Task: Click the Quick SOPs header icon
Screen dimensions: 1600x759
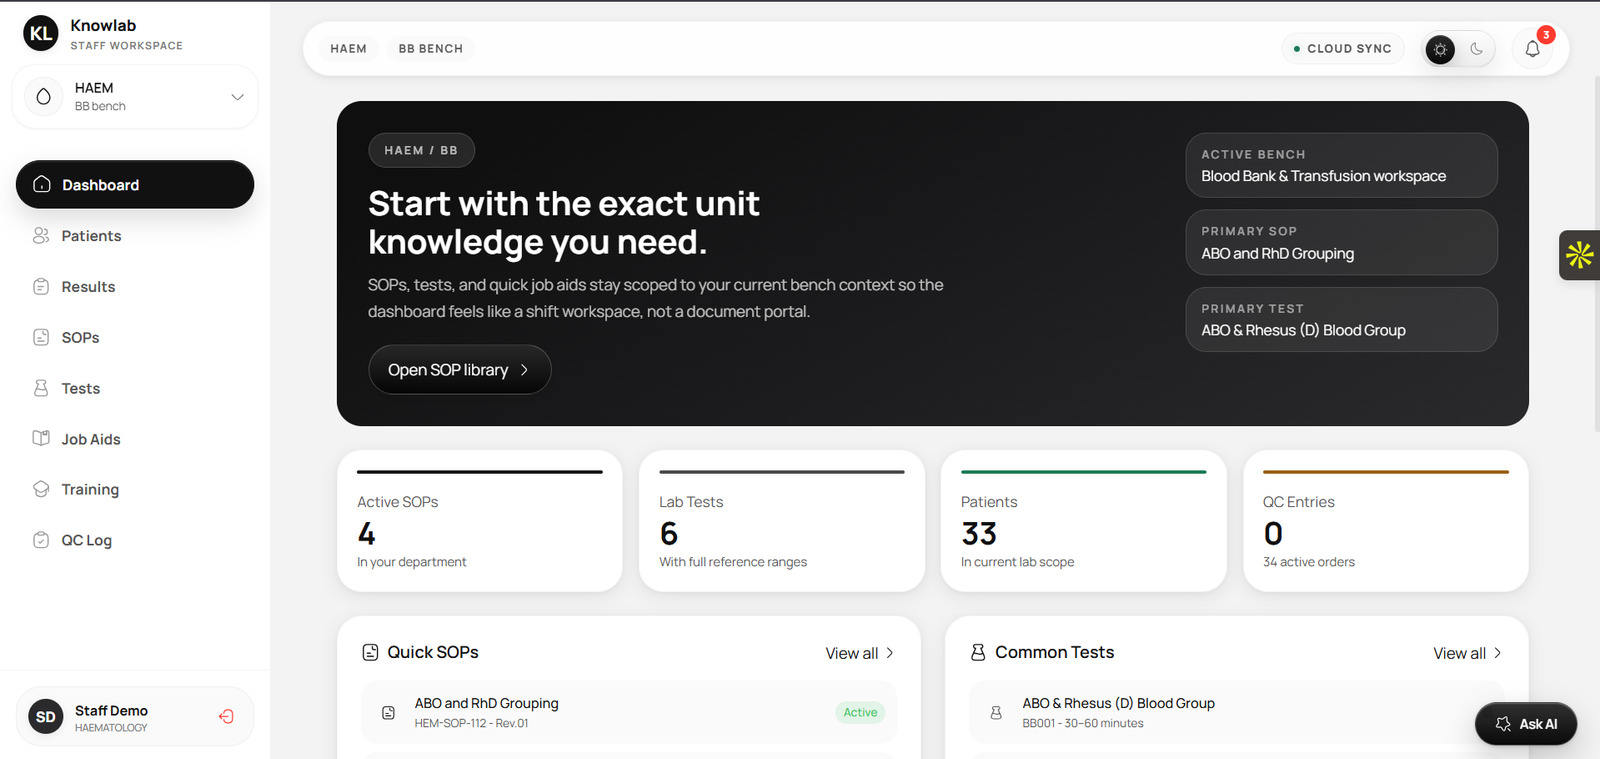Action: pos(370,652)
